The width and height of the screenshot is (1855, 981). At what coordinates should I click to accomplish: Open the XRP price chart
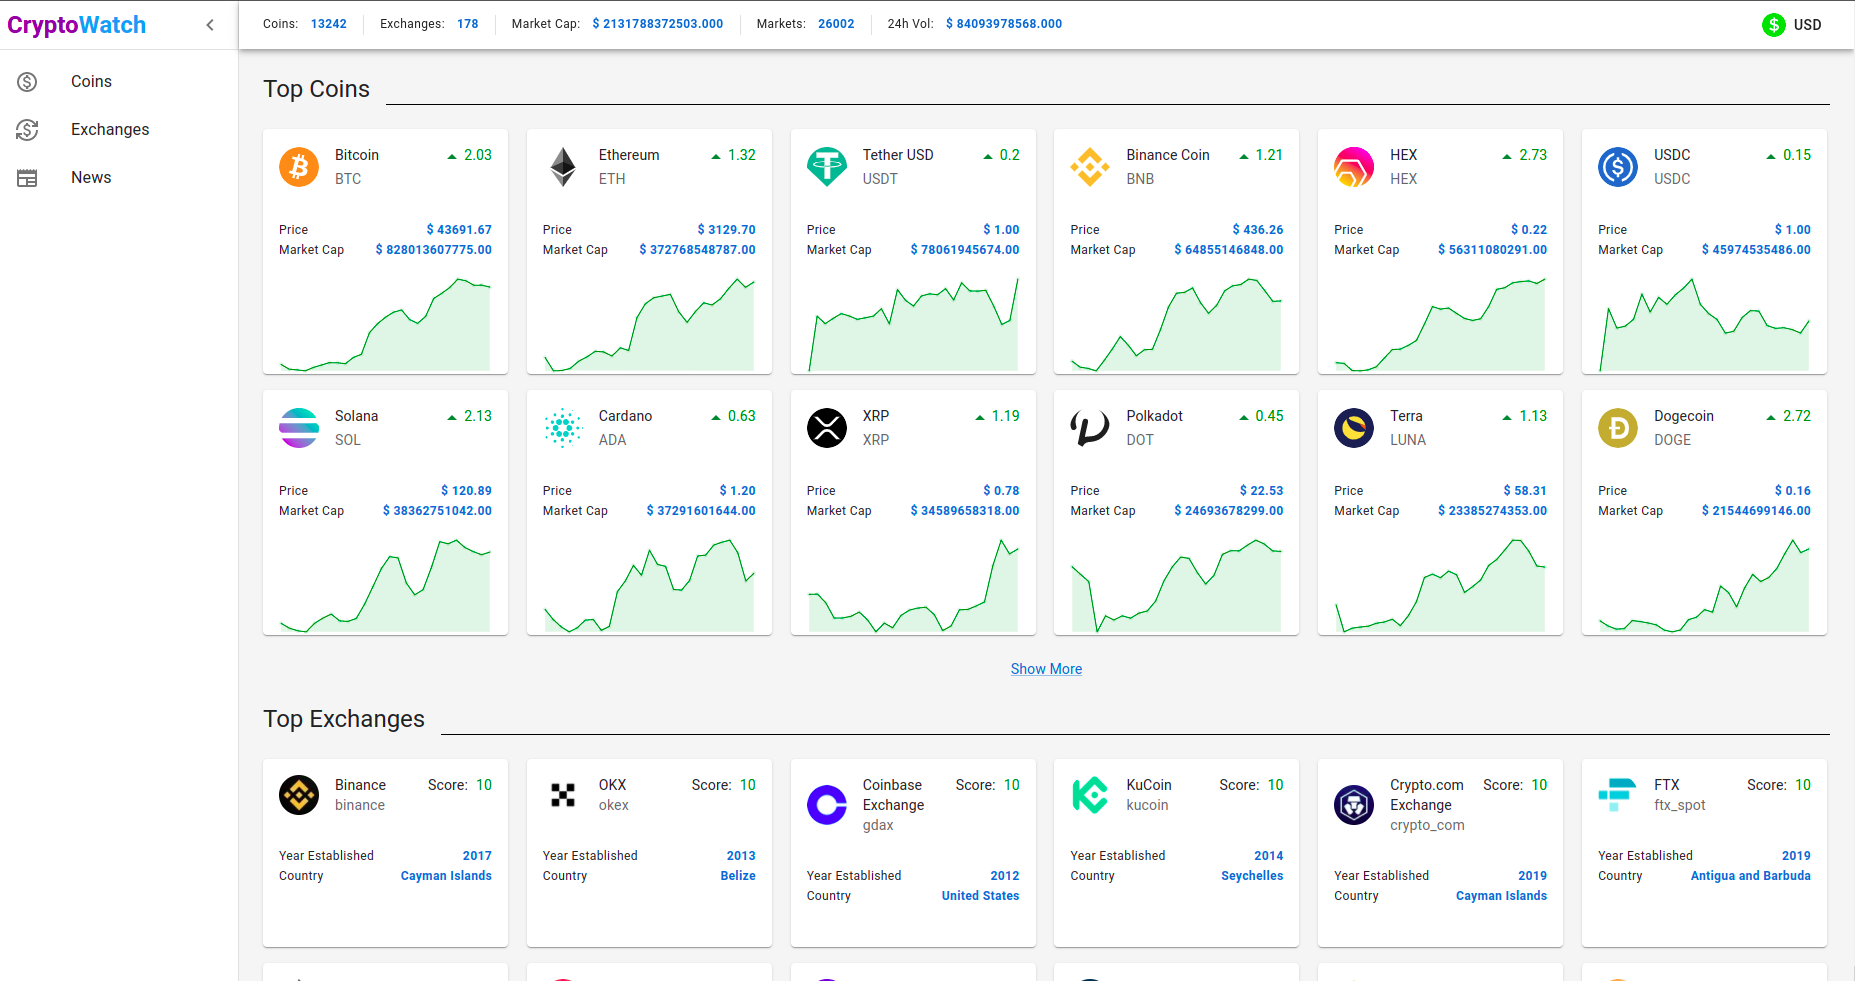[x=913, y=586]
